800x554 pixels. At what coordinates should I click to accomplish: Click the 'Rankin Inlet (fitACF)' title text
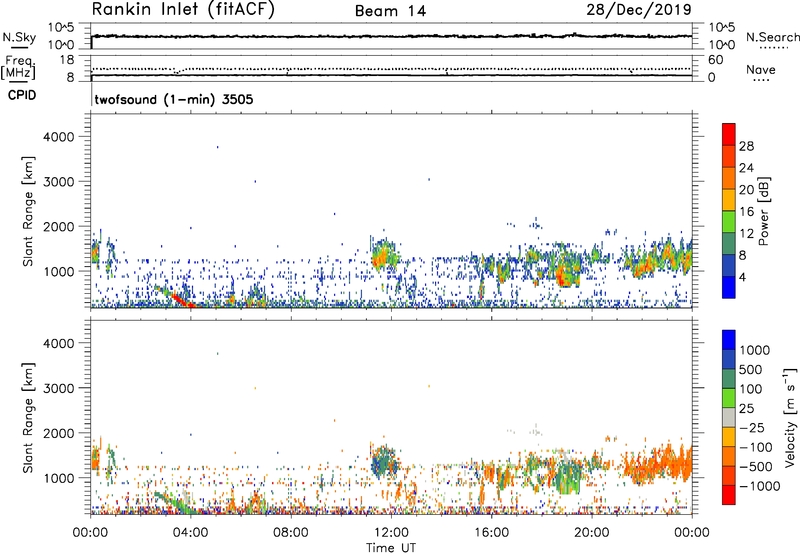183,10
